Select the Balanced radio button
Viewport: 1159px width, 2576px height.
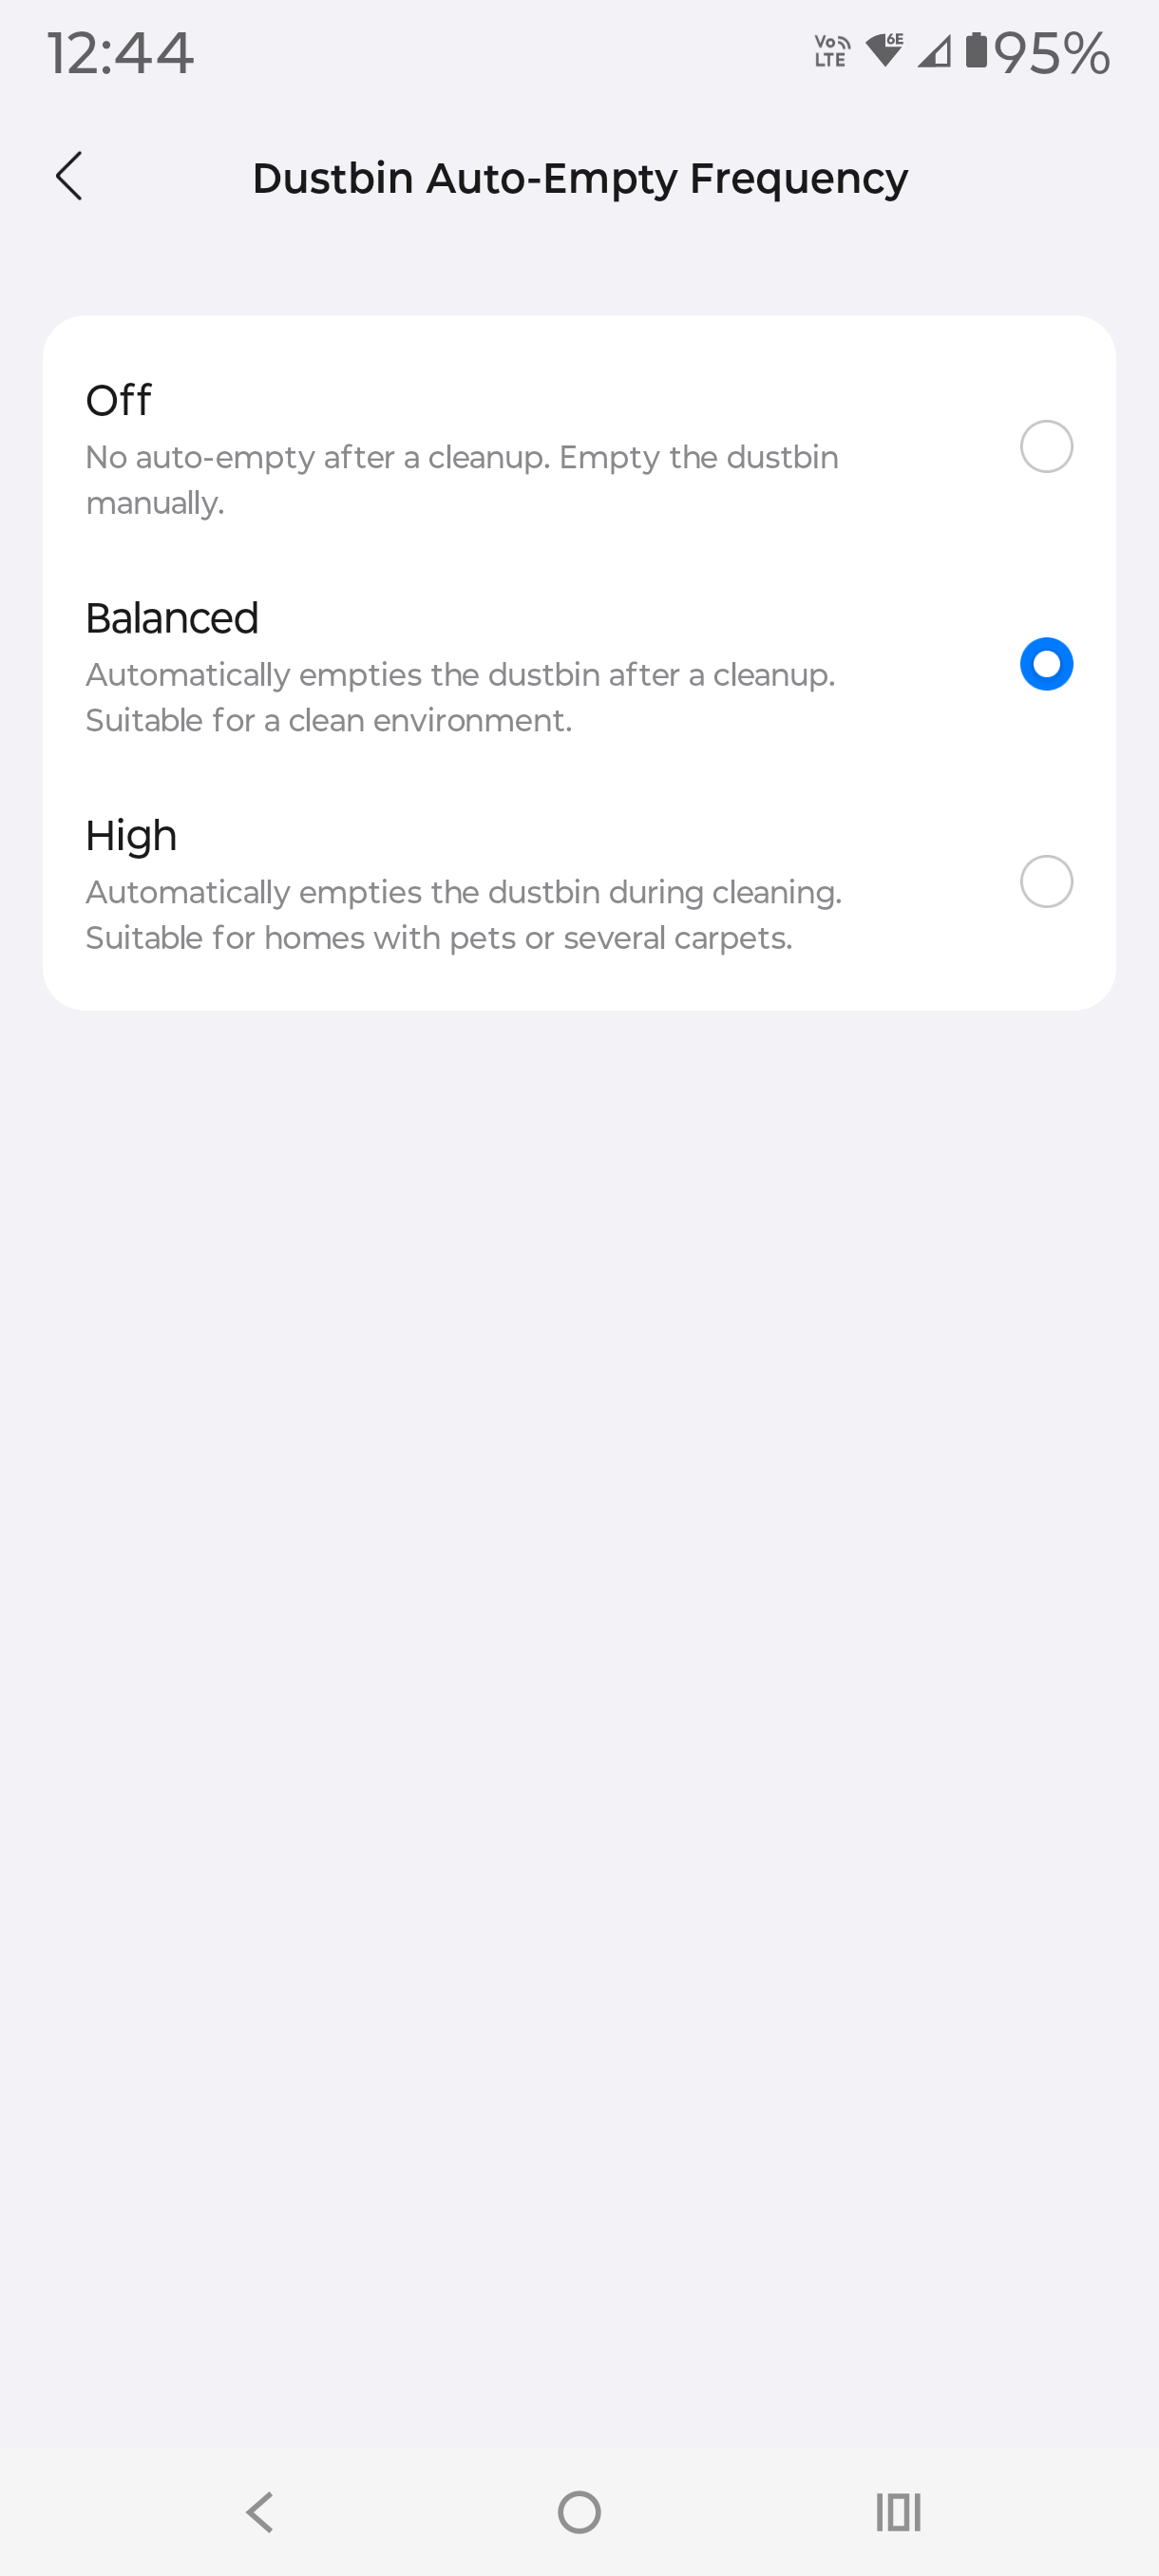pyautogui.click(x=1046, y=664)
